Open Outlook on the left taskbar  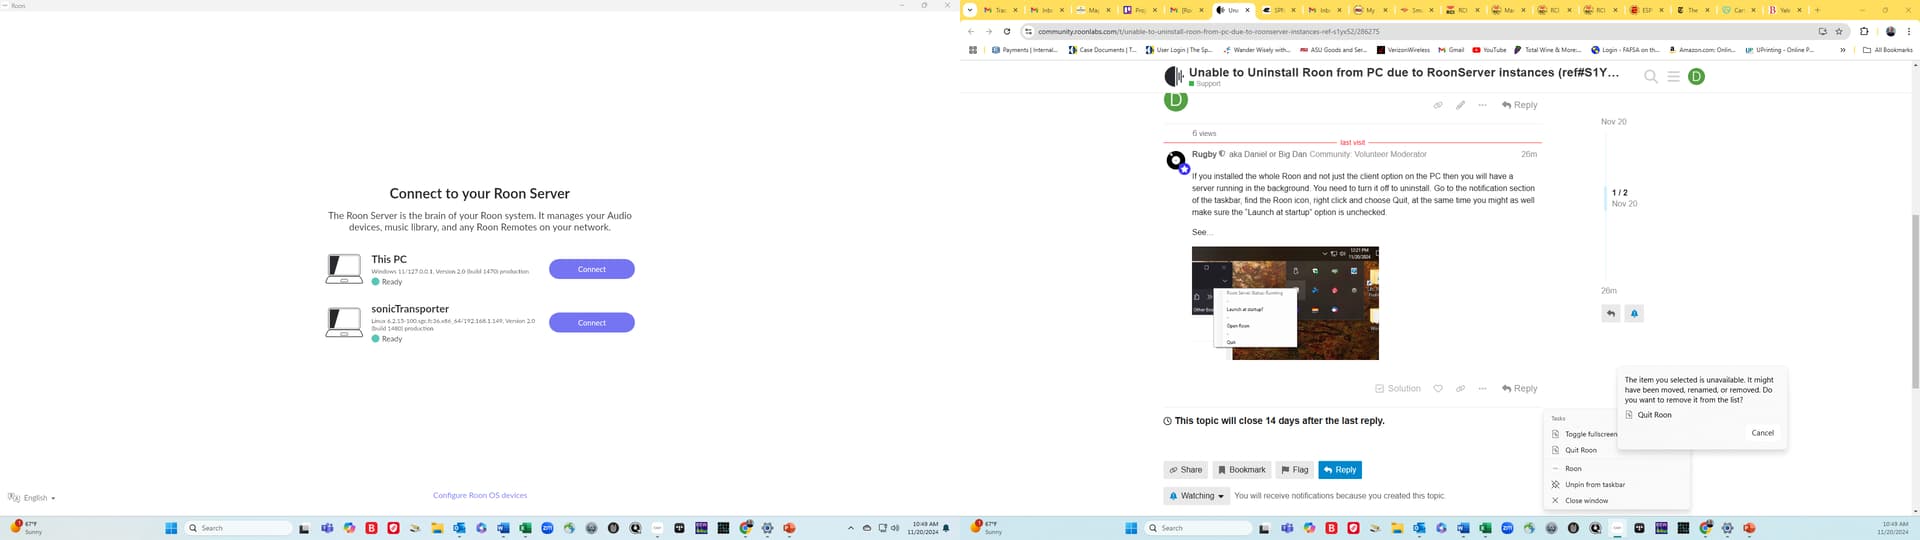(459, 528)
